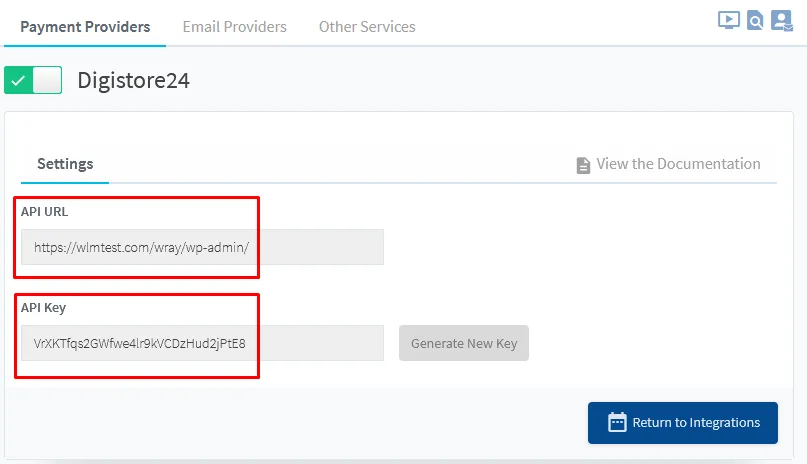Select the Settings tab
The height and width of the screenshot is (464, 807).
click(x=65, y=164)
